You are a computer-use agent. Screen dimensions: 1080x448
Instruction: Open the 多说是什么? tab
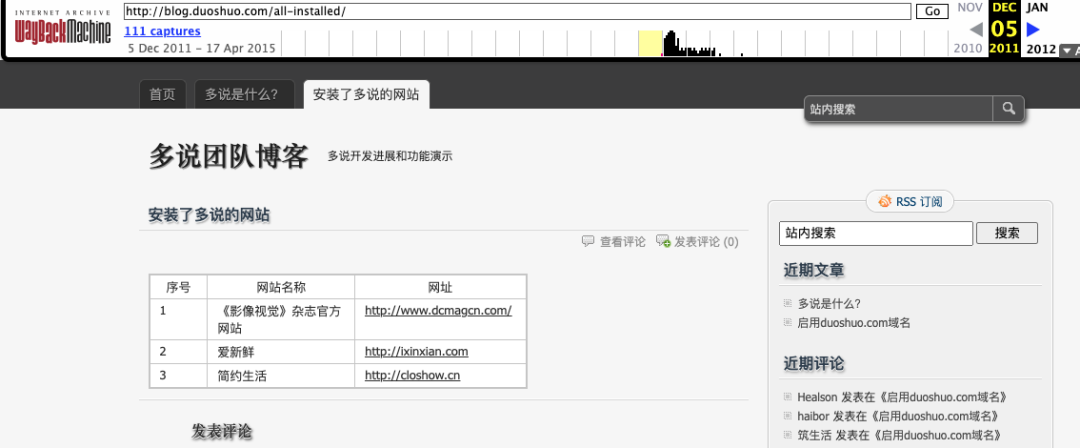click(244, 95)
